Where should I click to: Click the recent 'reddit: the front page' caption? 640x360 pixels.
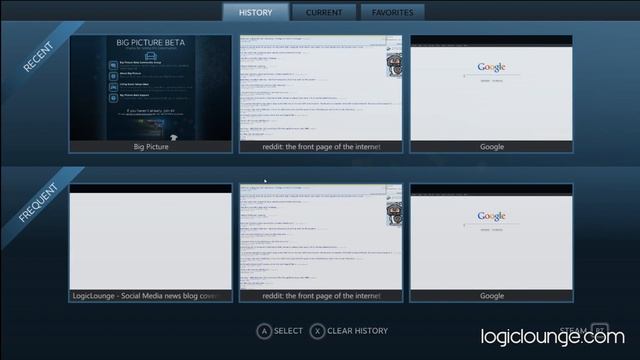coord(321,147)
